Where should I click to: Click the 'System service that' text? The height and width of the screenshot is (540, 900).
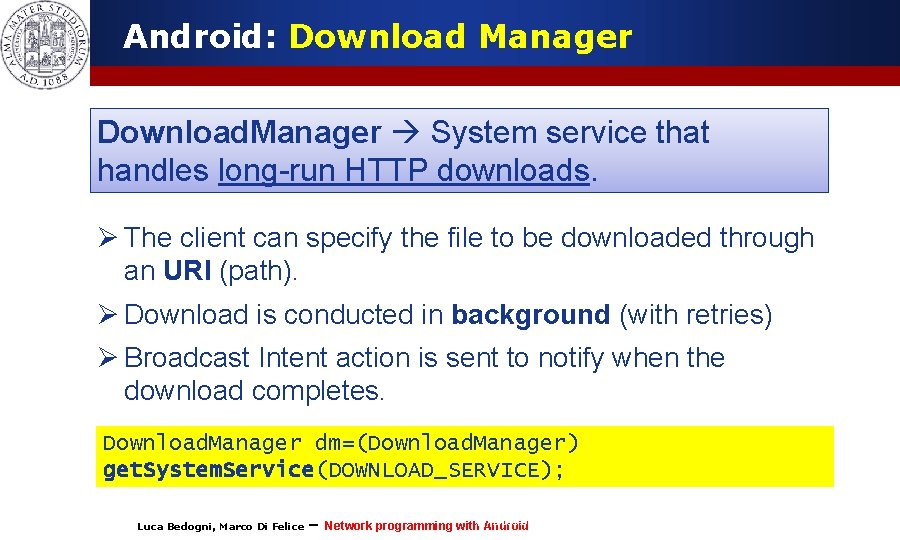[569, 132]
